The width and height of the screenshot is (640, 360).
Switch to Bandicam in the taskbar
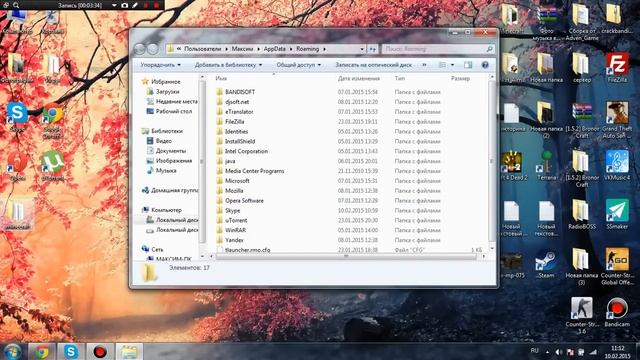pyautogui.click(x=100, y=352)
